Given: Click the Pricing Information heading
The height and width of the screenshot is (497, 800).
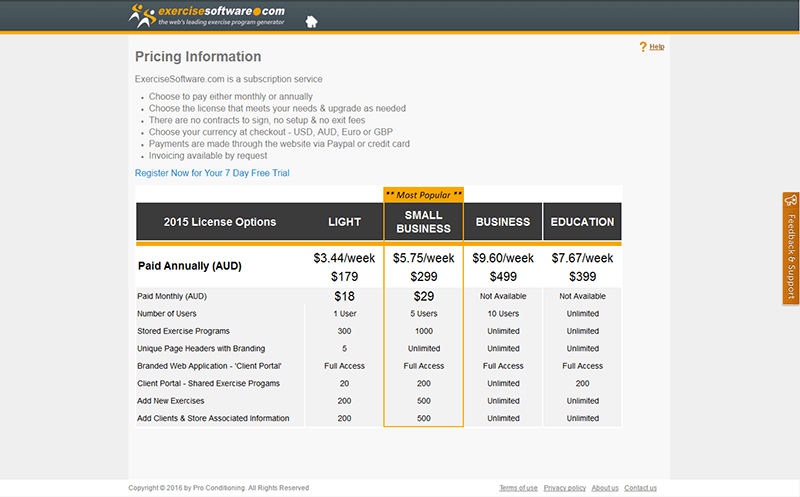Looking at the screenshot, I should [198, 57].
